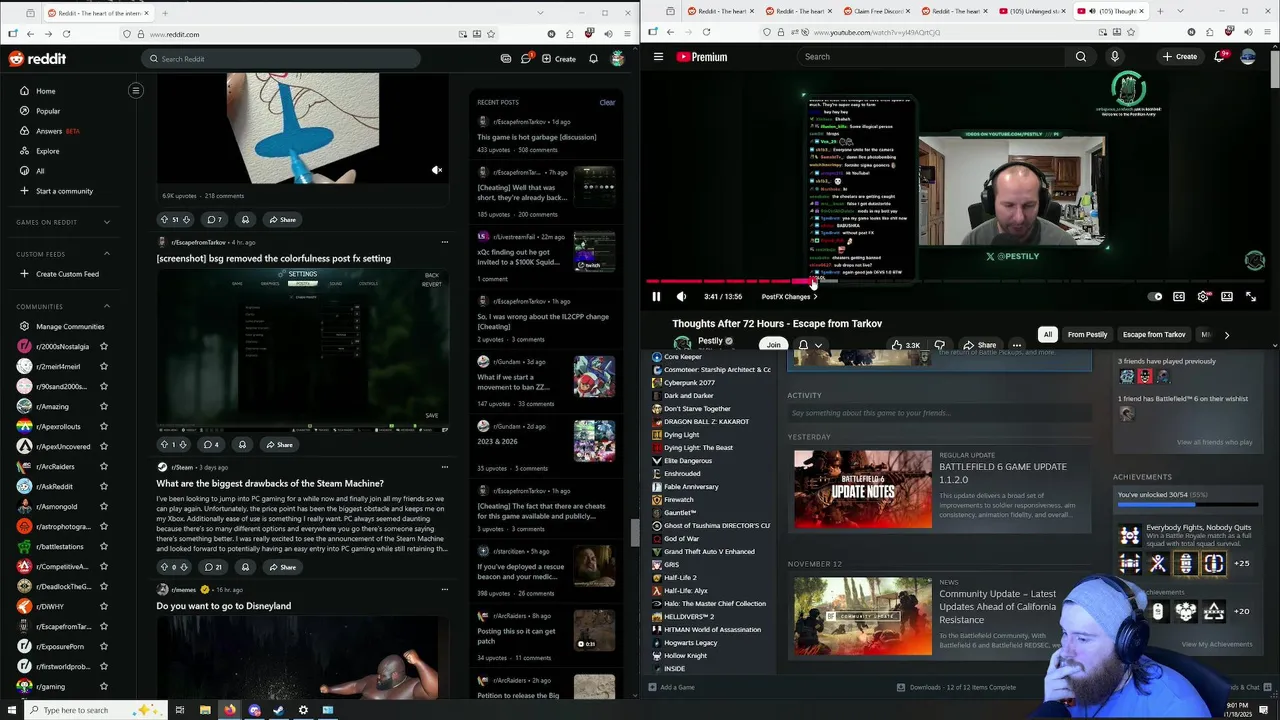Pause the YouTube video

[x=656, y=297]
